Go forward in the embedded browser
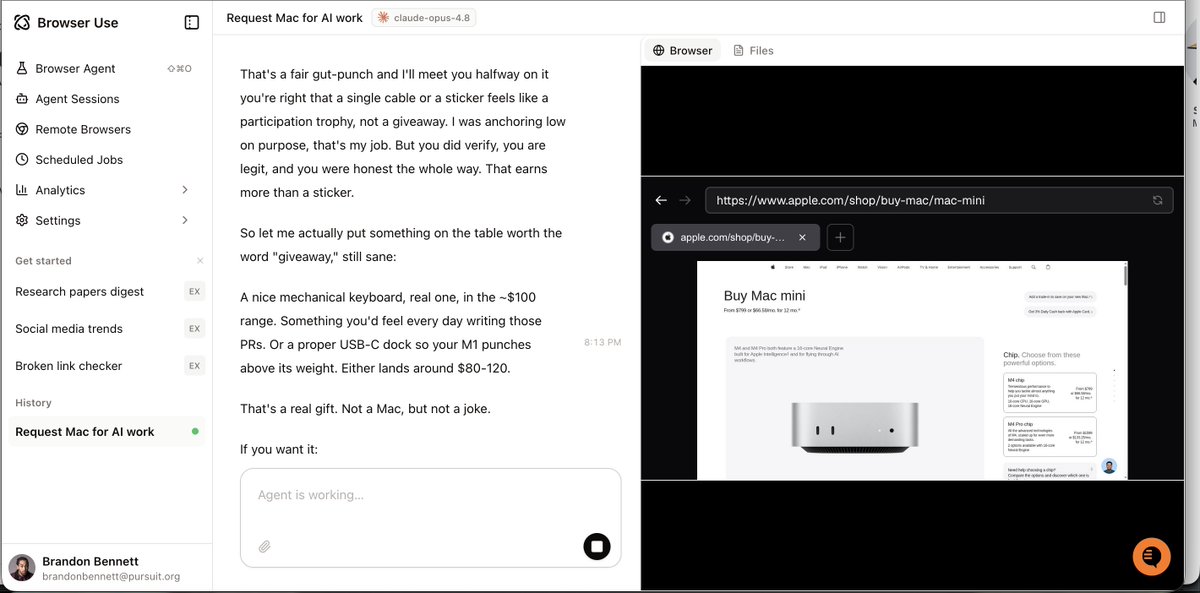This screenshot has height=593, width=1200. [x=685, y=200]
